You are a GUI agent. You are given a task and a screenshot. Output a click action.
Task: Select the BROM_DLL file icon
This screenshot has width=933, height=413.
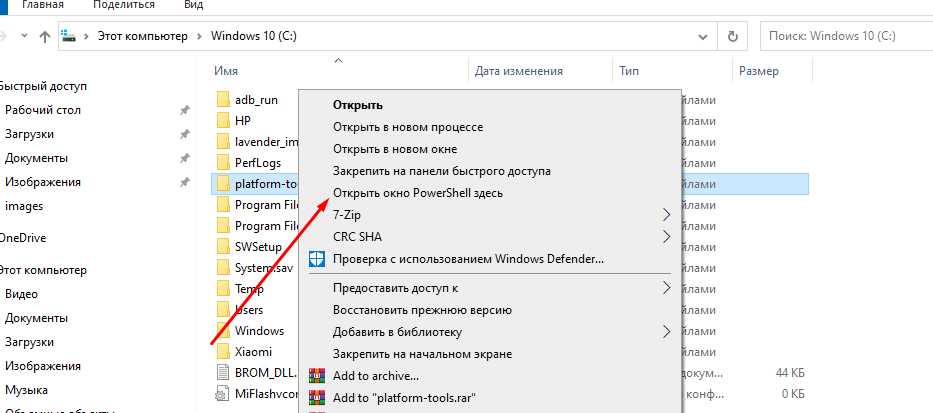coord(223,373)
